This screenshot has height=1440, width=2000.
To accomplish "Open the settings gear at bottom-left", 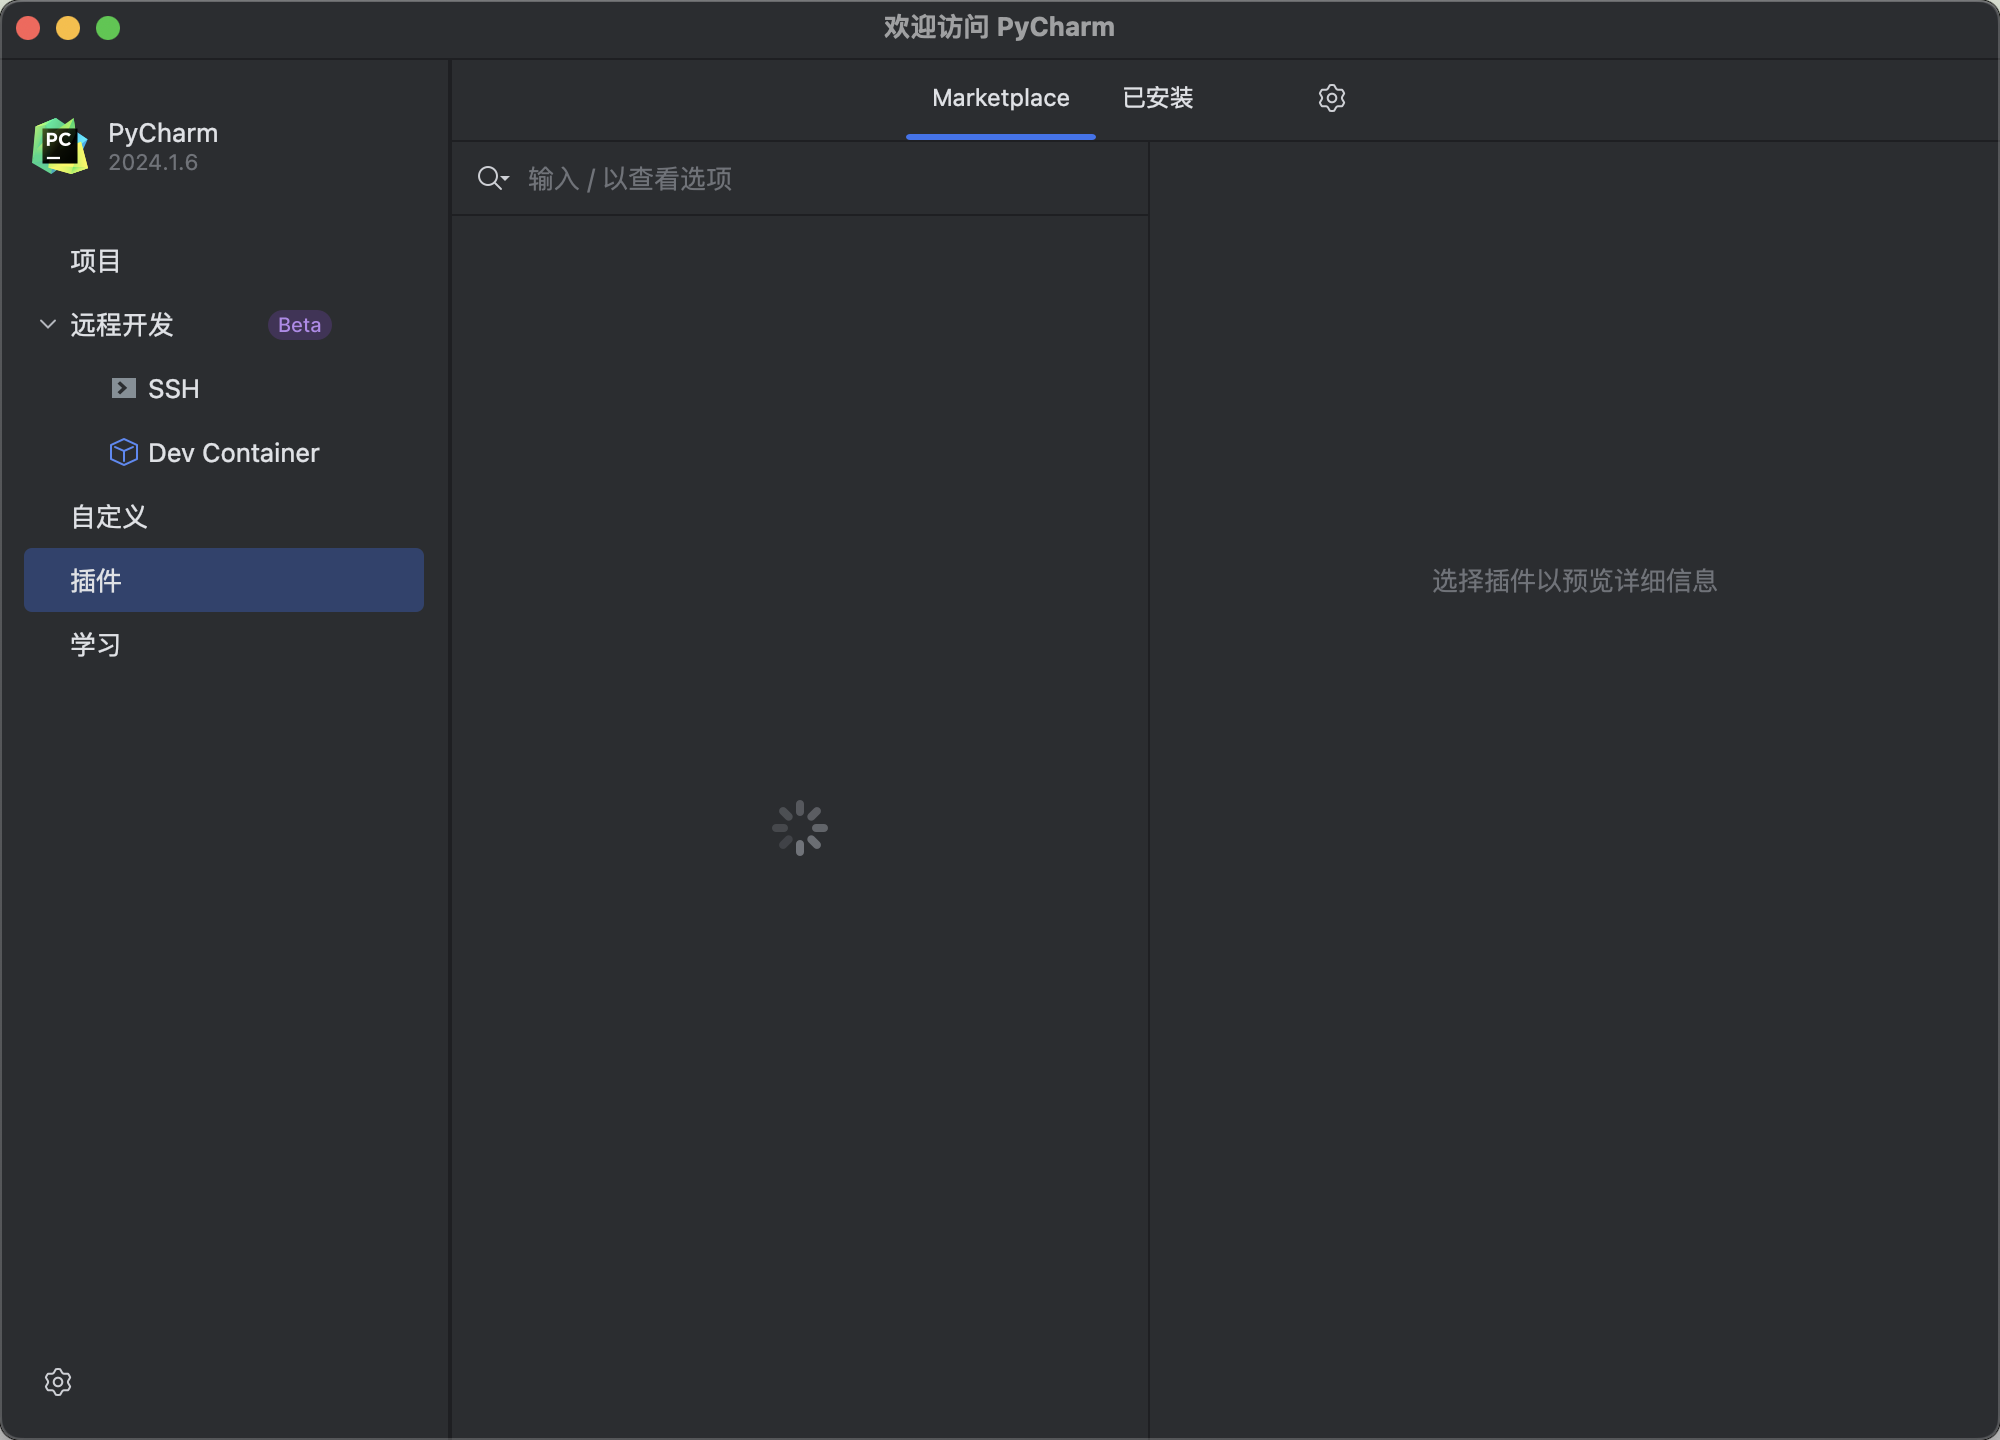I will [x=58, y=1381].
